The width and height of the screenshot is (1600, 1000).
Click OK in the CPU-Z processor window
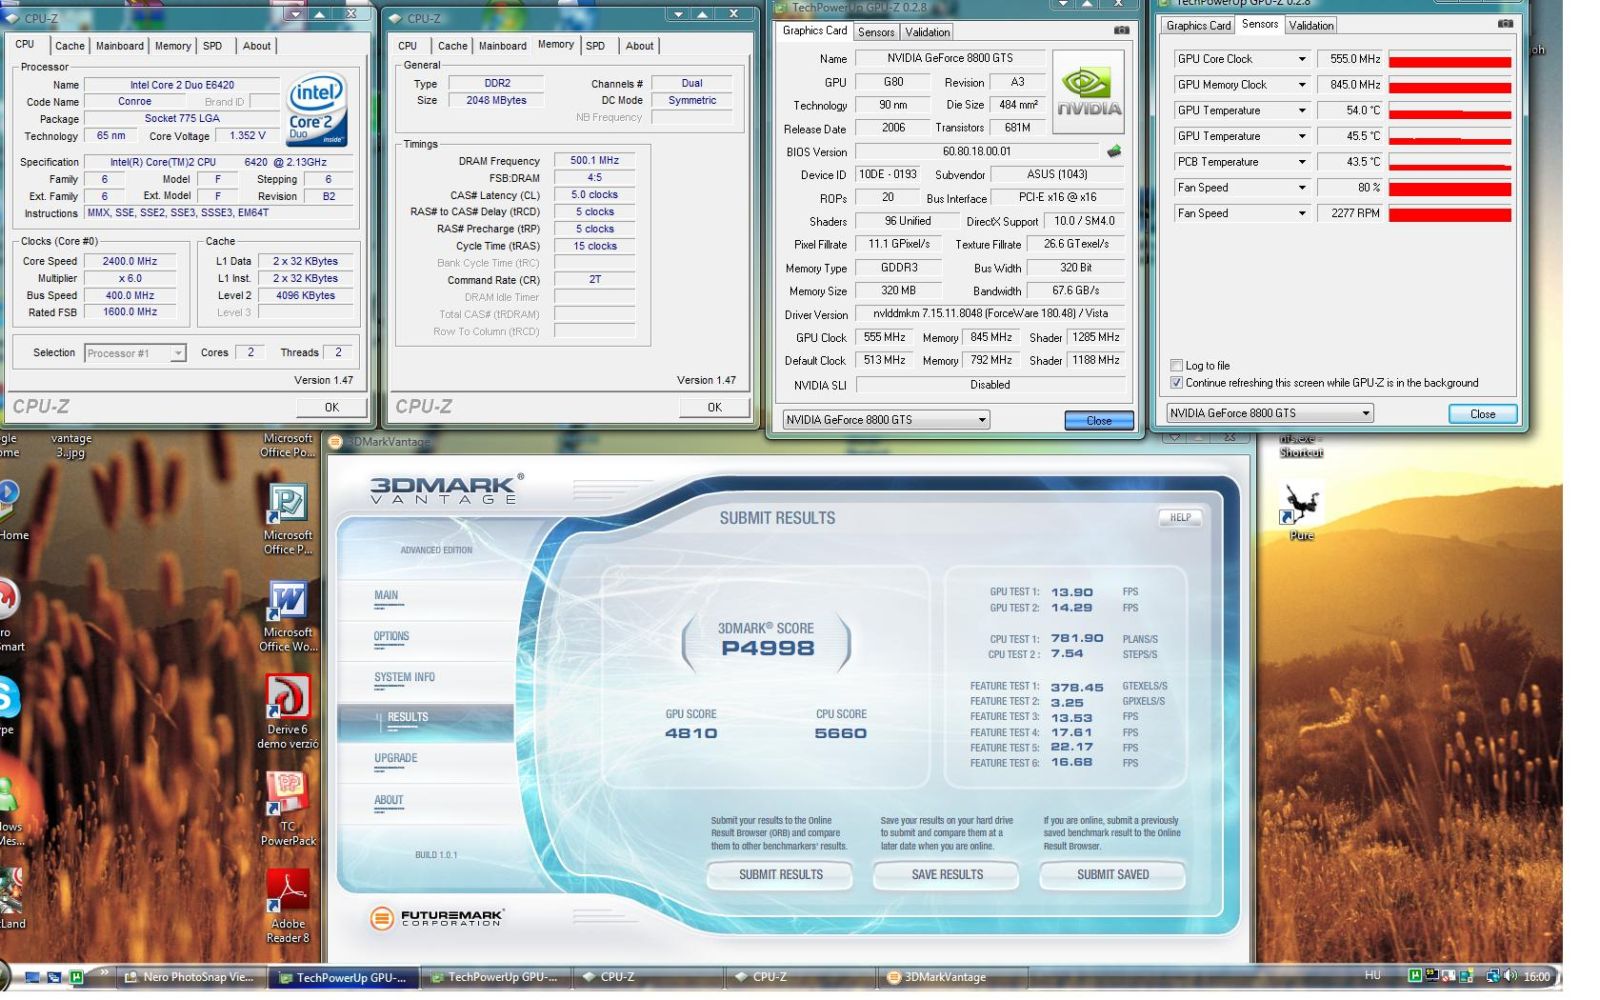[x=332, y=407]
